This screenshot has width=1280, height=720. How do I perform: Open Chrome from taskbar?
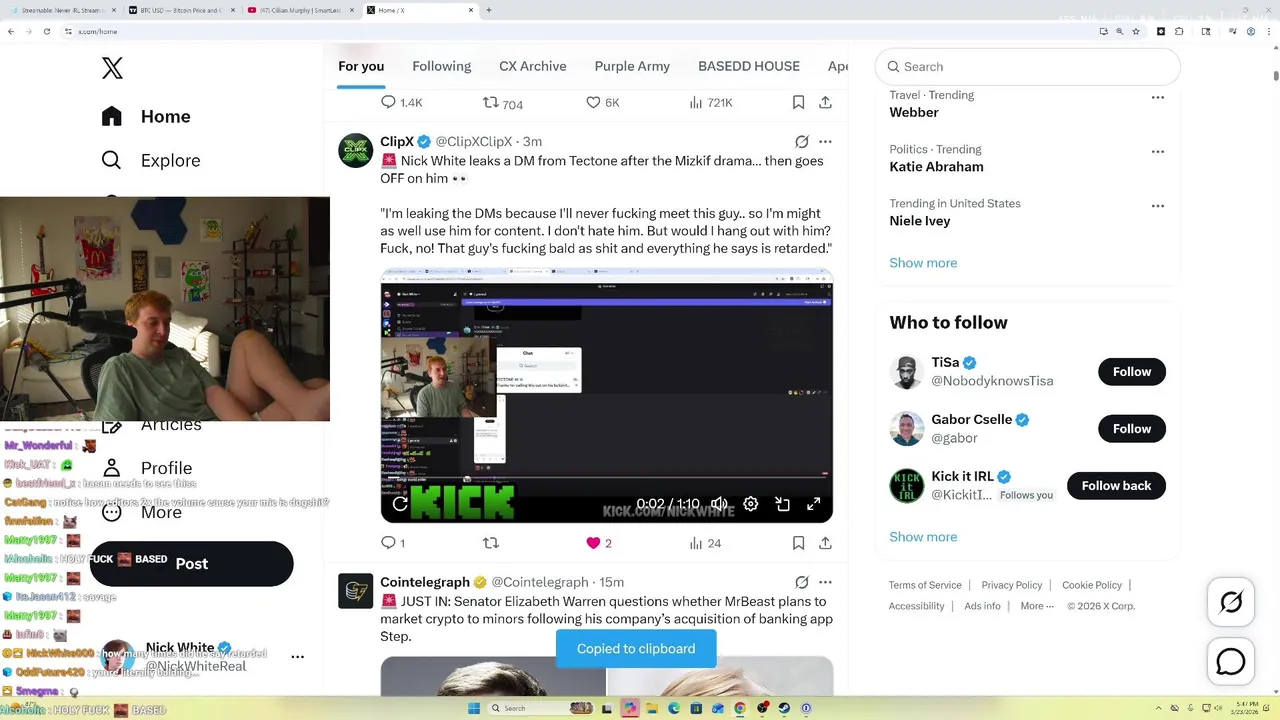click(x=740, y=708)
